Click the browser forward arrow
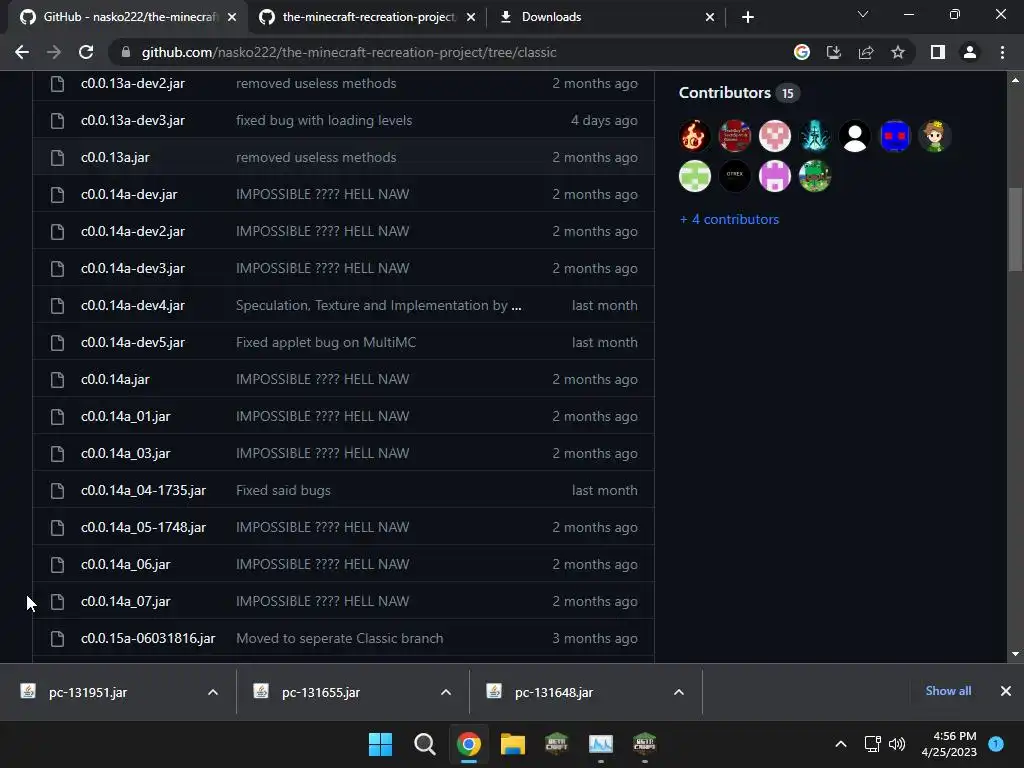 coord(54,52)
